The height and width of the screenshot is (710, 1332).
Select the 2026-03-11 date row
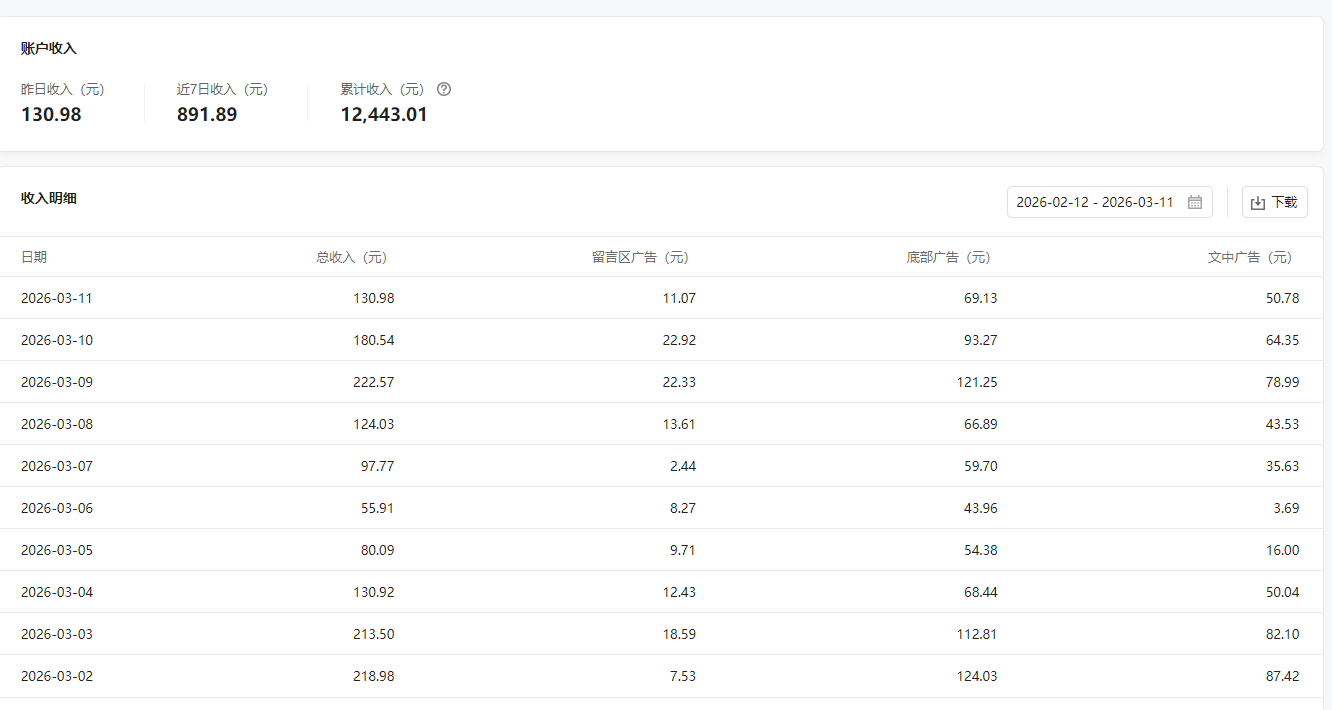[x=57, y=298]
